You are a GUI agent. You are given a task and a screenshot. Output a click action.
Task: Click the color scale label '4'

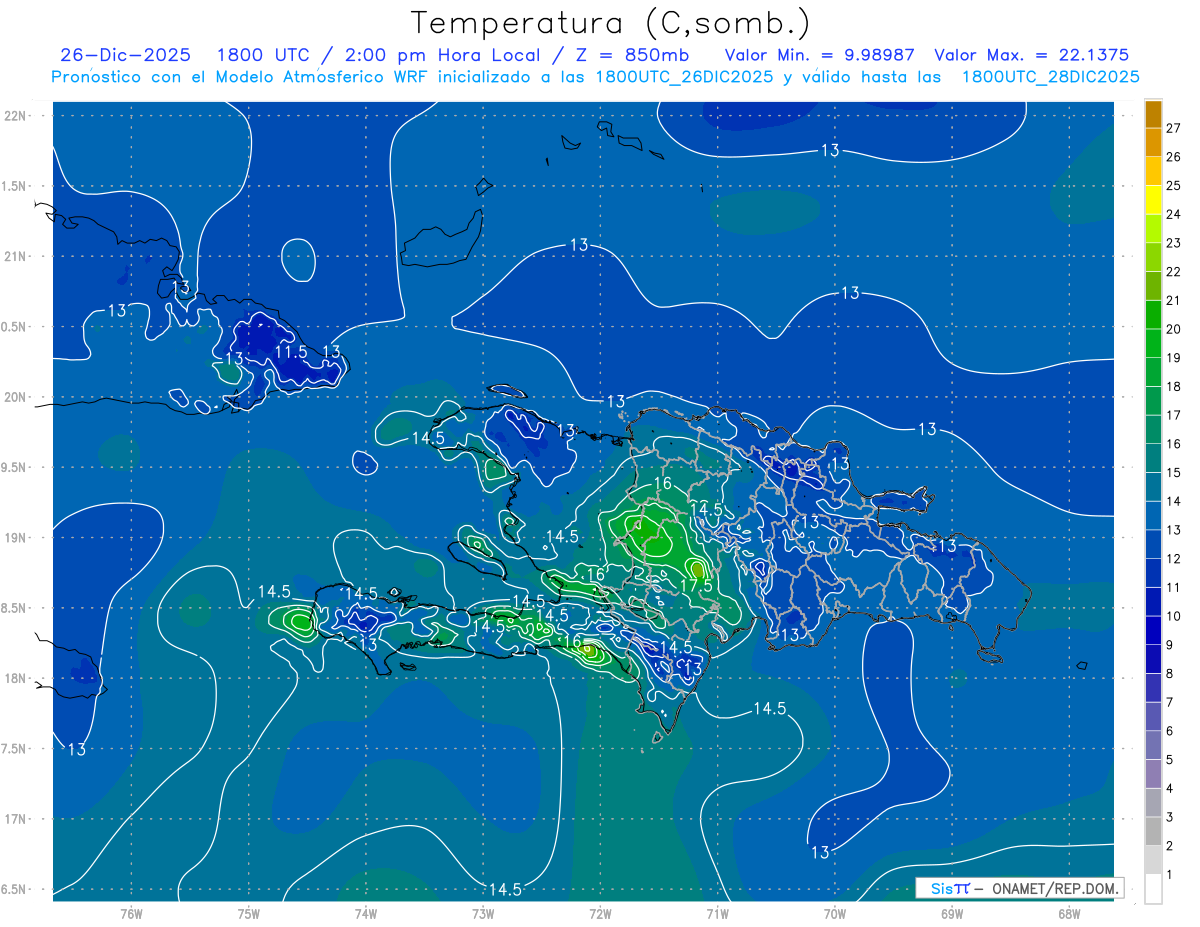point(1170,788)
